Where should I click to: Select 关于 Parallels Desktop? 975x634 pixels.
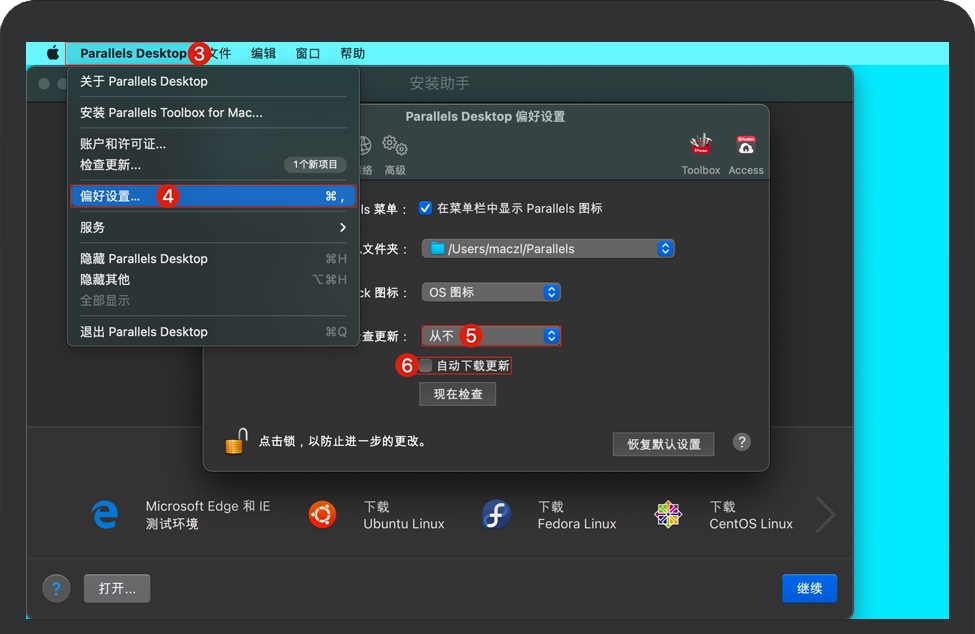pos(213,81)
